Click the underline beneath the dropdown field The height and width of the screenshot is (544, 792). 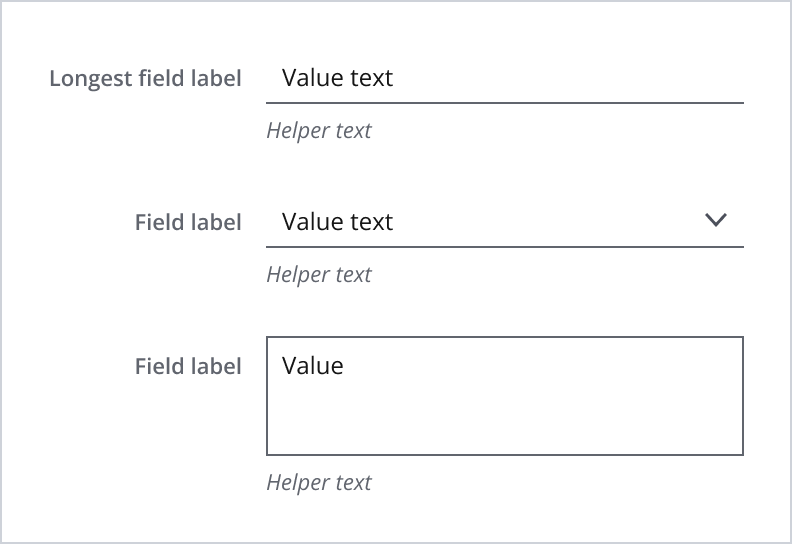pyautogui.click(x=504, y=246)
